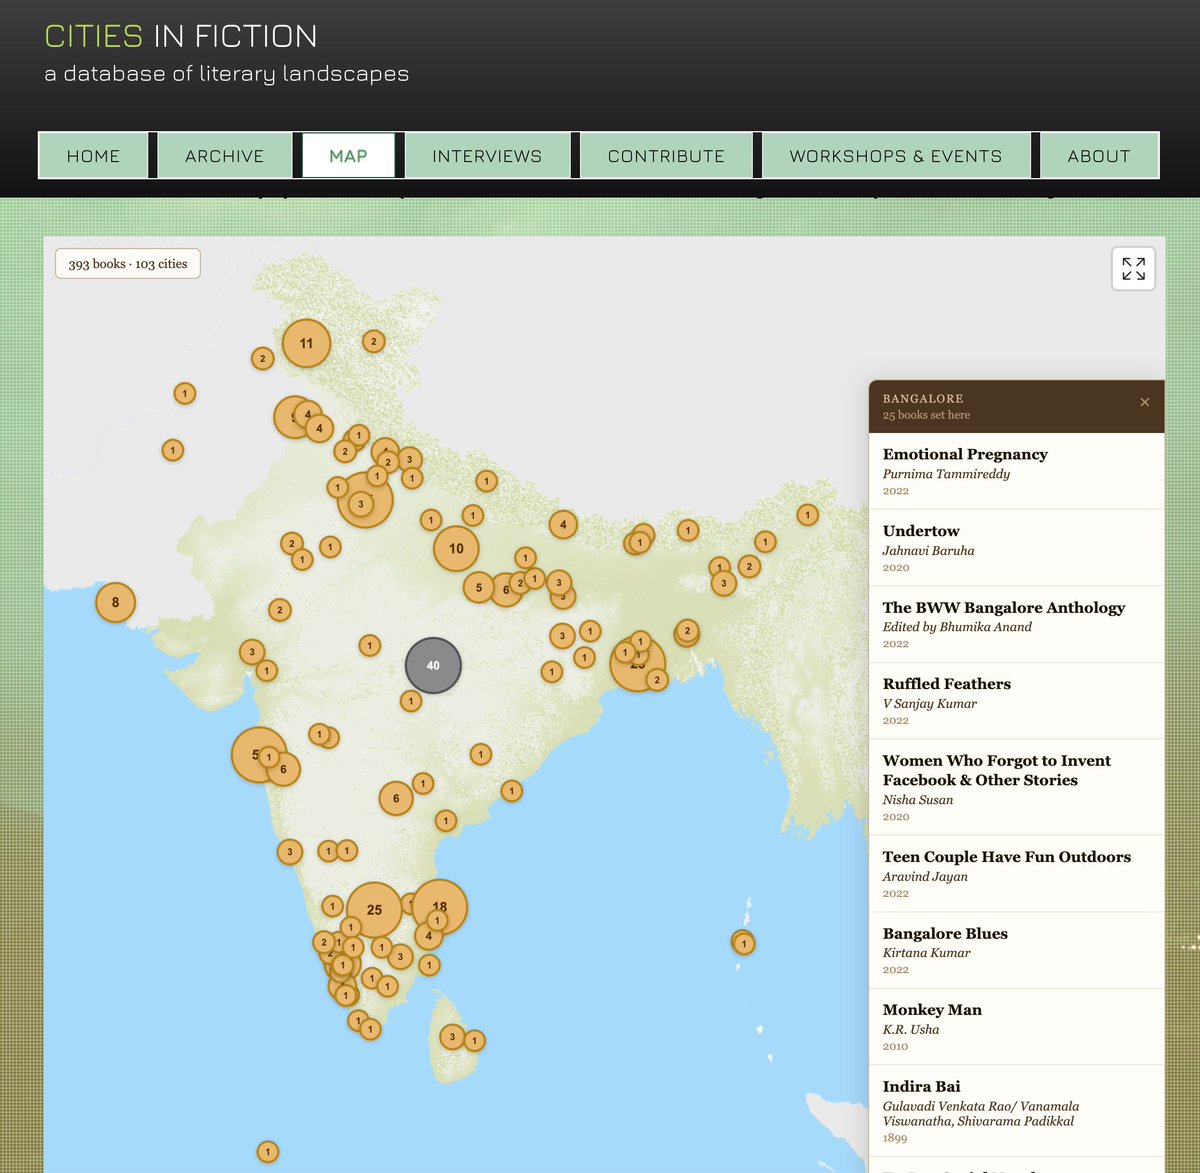The height and width of the screenshot is (1173, 1200).
Task: Open the book Undertow
Action: tap(1016, 548)
